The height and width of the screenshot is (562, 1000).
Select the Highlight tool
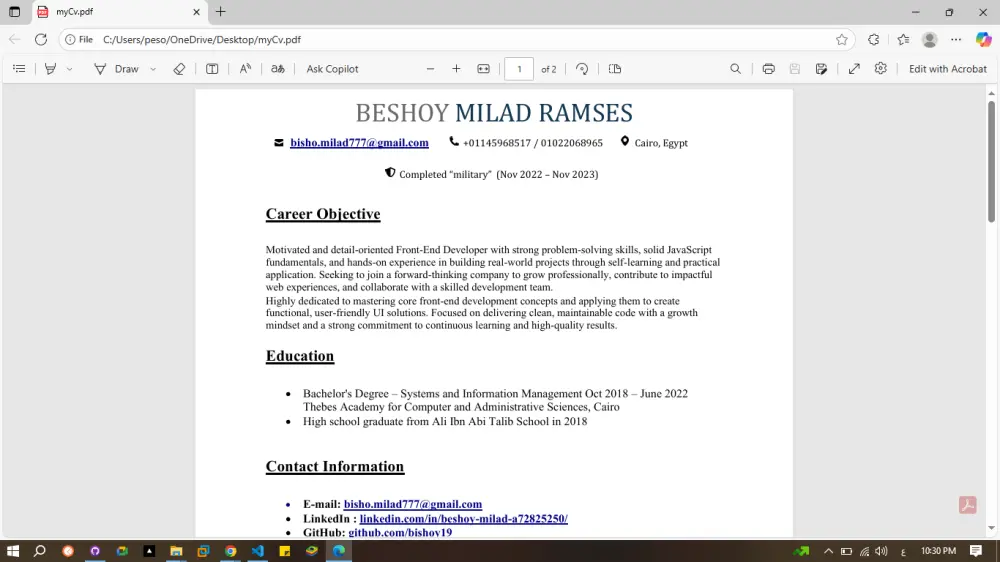click(x=50, y=69)
